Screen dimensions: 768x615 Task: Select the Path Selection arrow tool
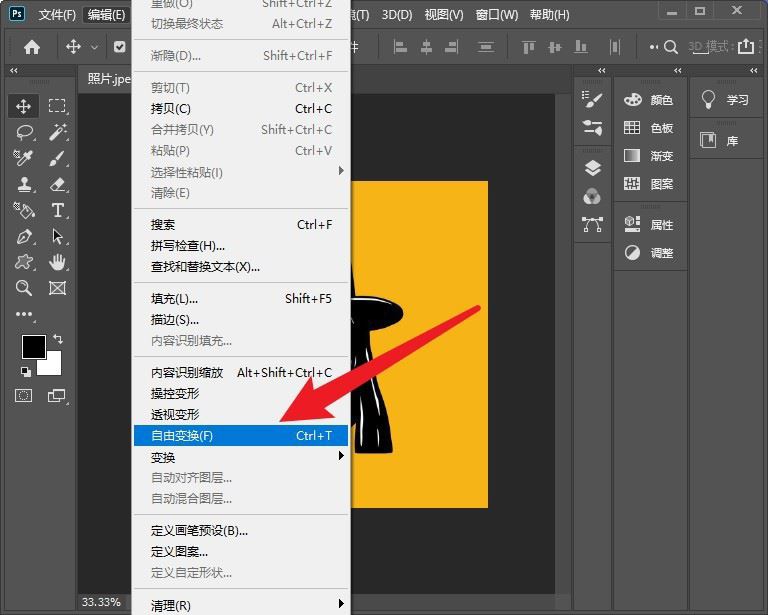[57, 237]
